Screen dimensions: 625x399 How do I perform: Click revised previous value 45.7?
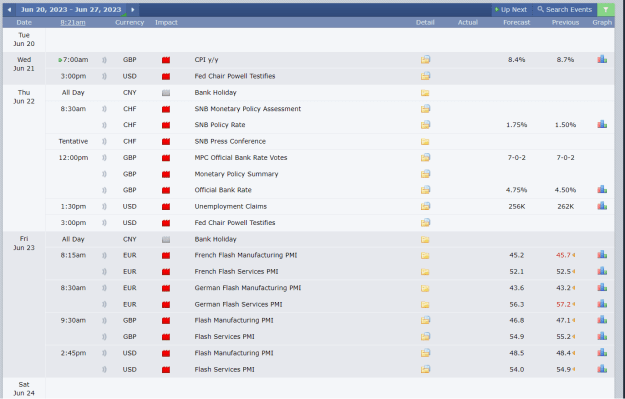563,255
